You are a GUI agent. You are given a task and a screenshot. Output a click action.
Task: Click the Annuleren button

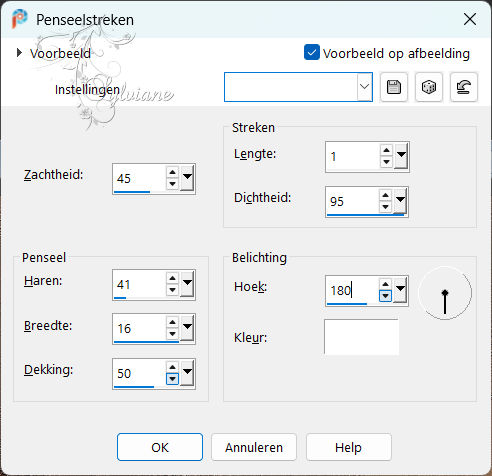[254, 447]
